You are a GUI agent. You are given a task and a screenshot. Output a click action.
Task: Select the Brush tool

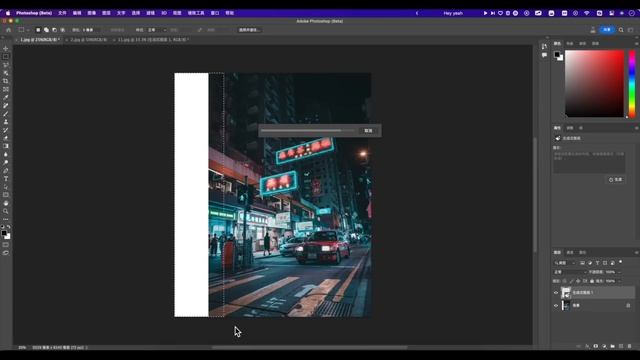coord(6,114)
